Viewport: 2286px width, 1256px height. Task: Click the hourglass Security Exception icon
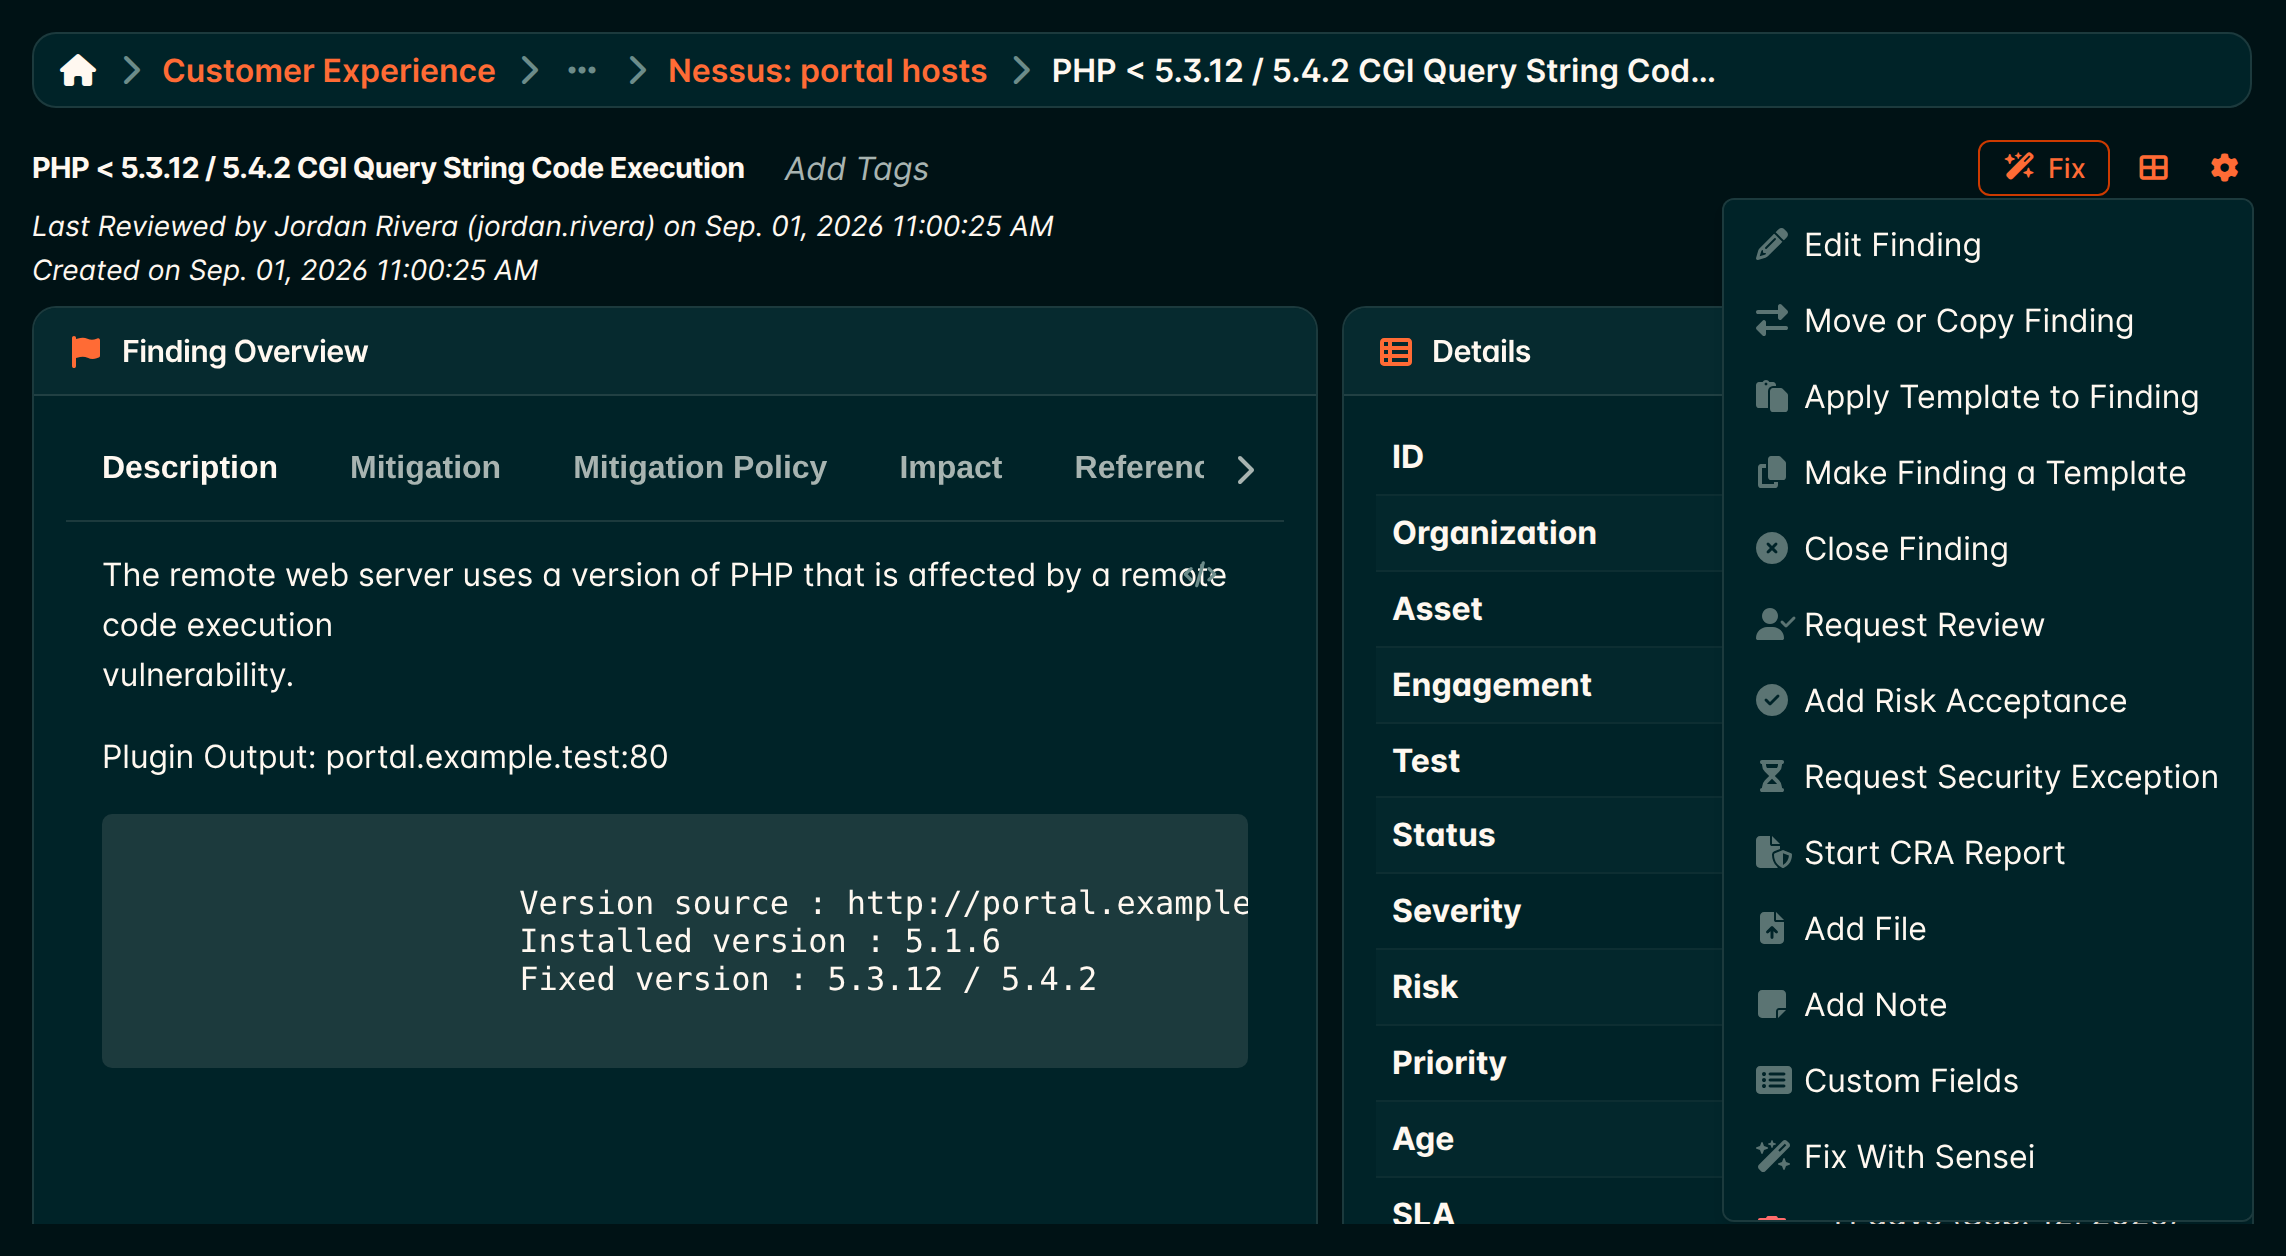[x=1772, y=777]
